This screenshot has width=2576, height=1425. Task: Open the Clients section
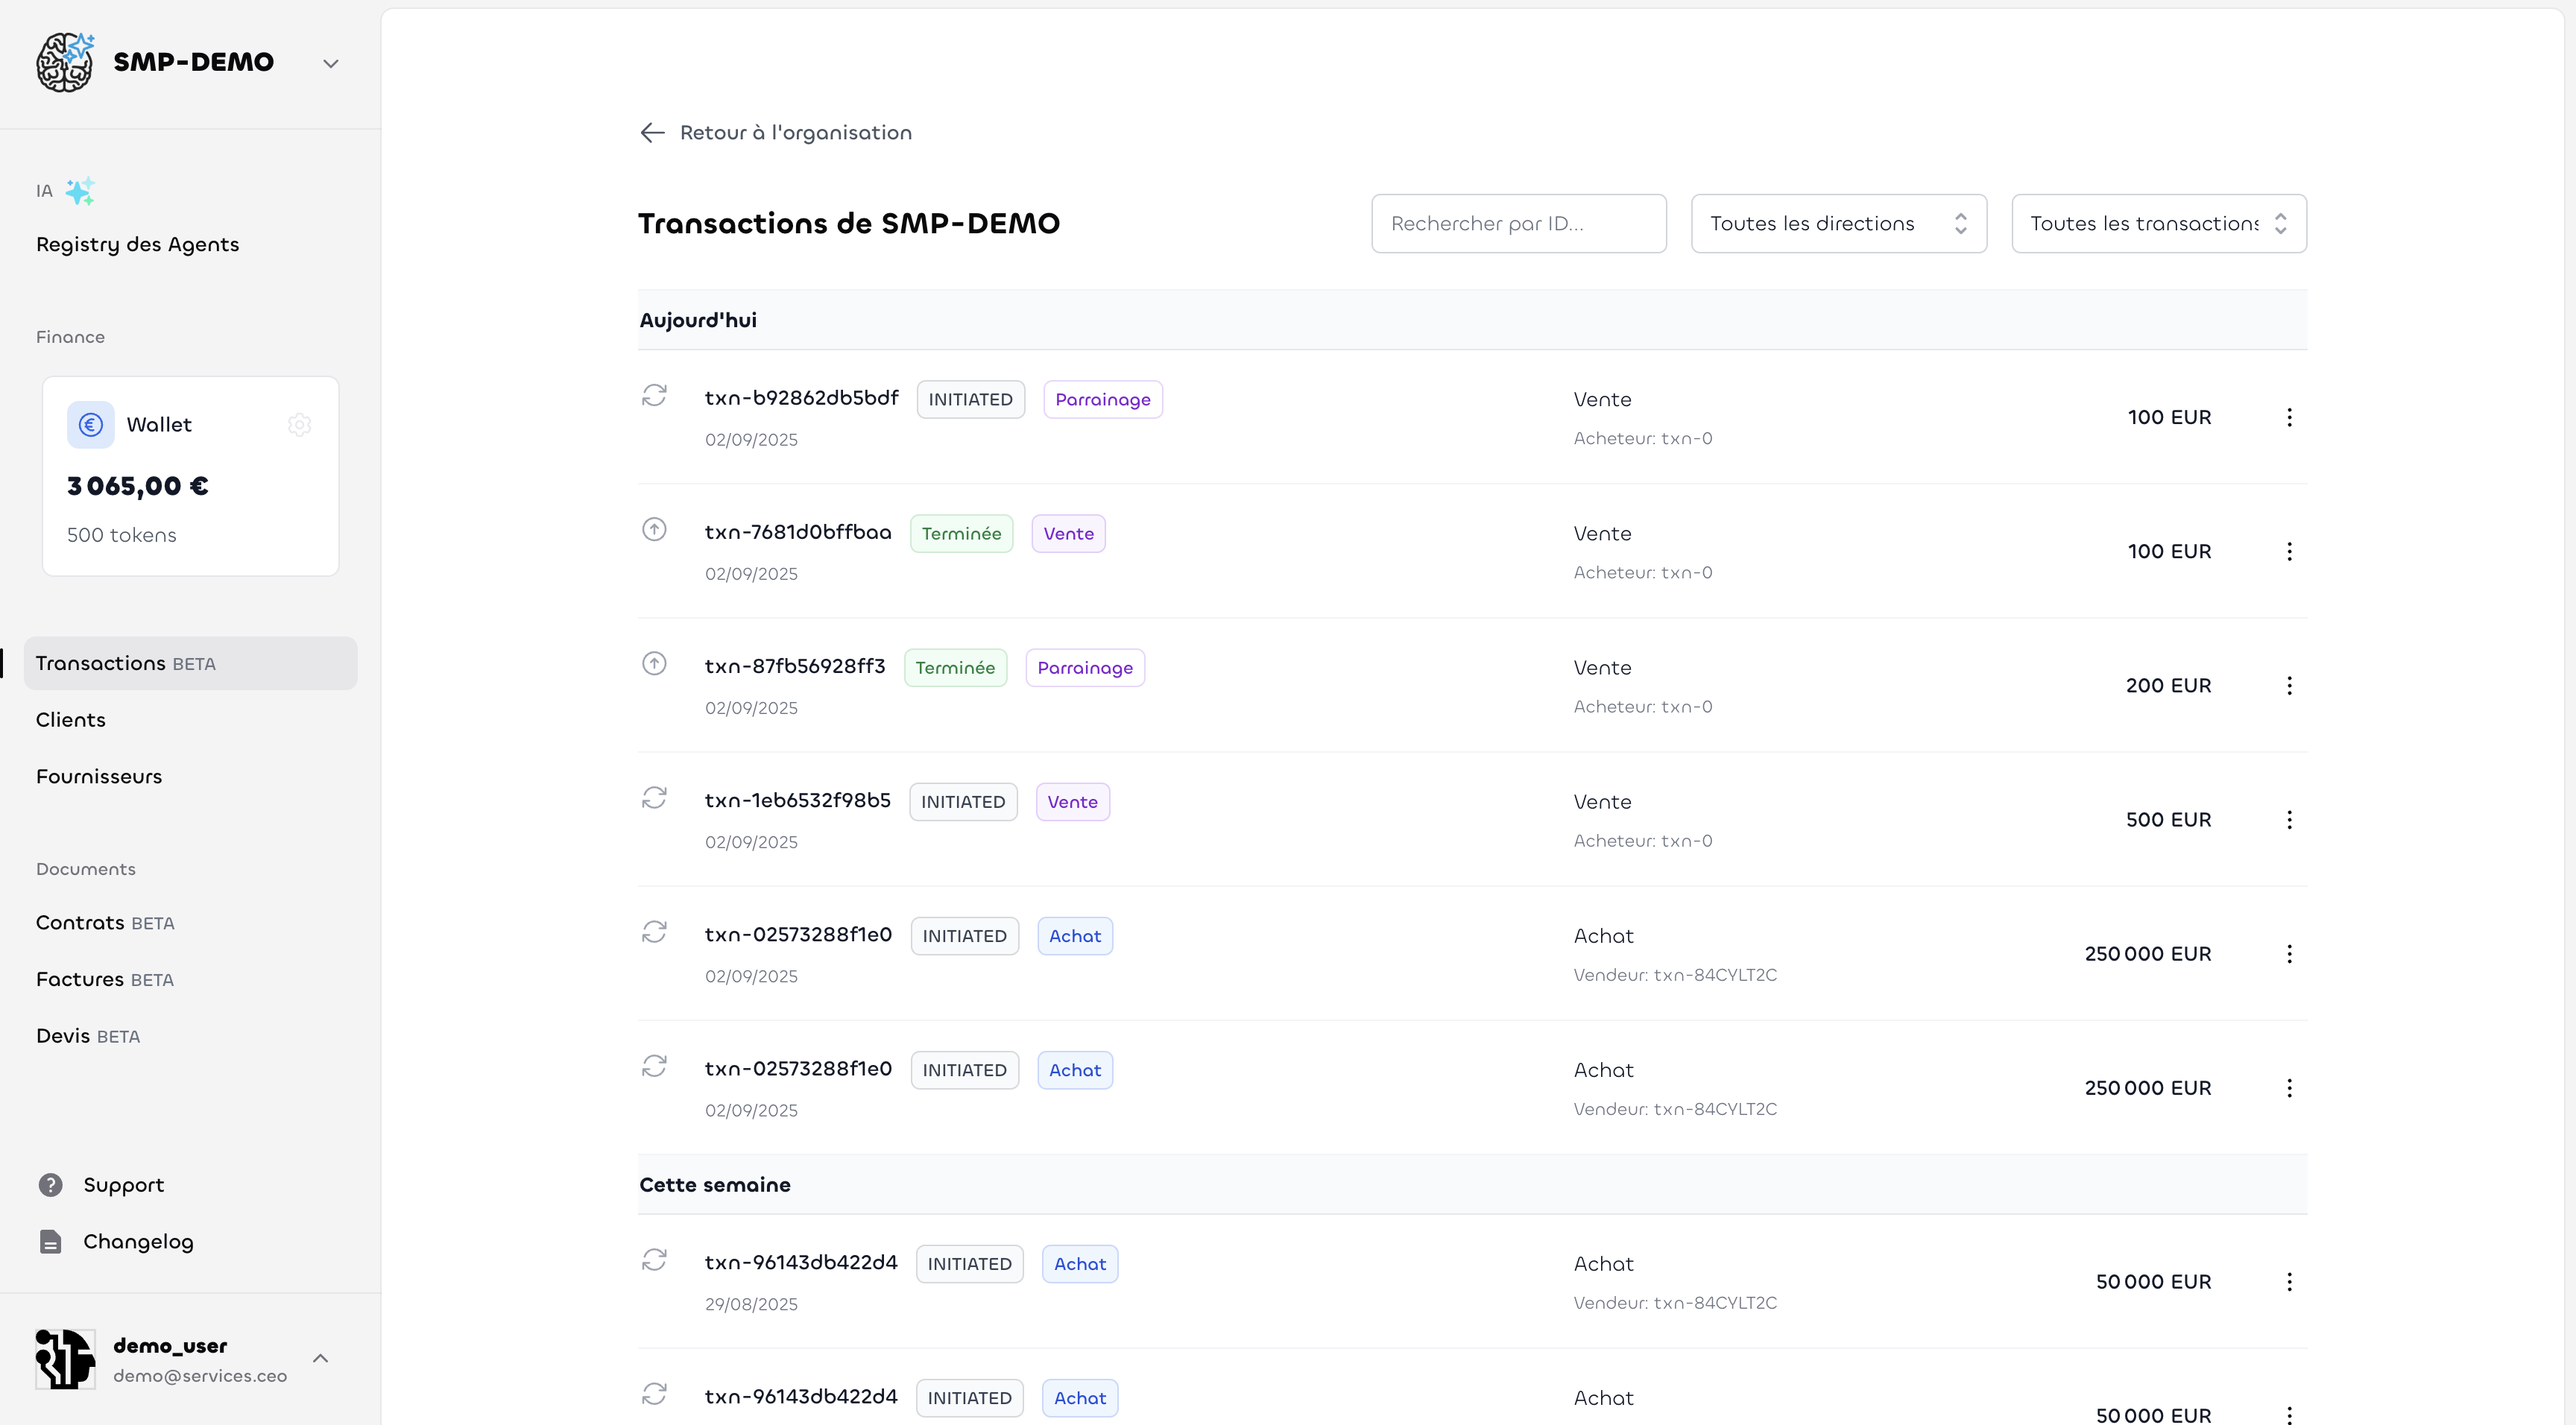pyautogui.click(x=71, y=719)
